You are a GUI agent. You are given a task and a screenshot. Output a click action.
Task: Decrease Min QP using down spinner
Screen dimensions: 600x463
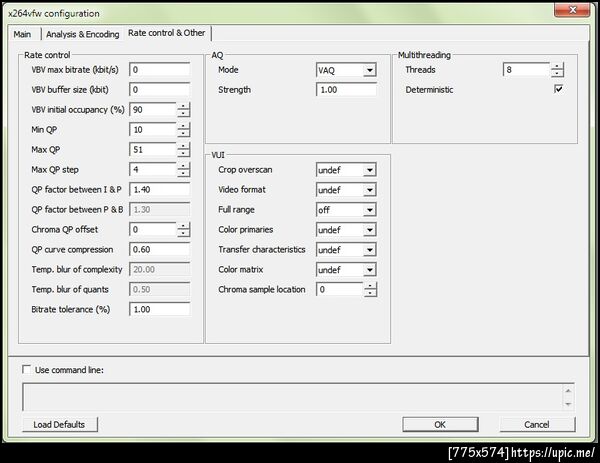(184, 134)
